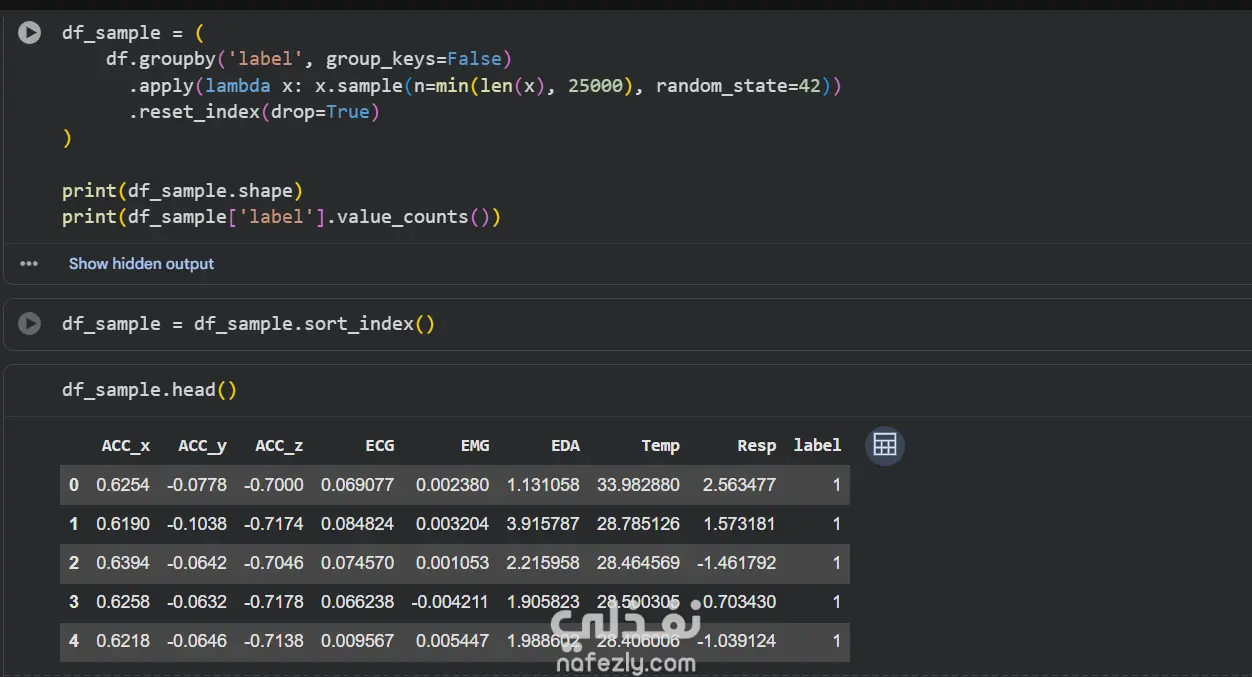The image size is (1252, 677).
Task: Click Resp value -1.461792
Action: [737, 563]
